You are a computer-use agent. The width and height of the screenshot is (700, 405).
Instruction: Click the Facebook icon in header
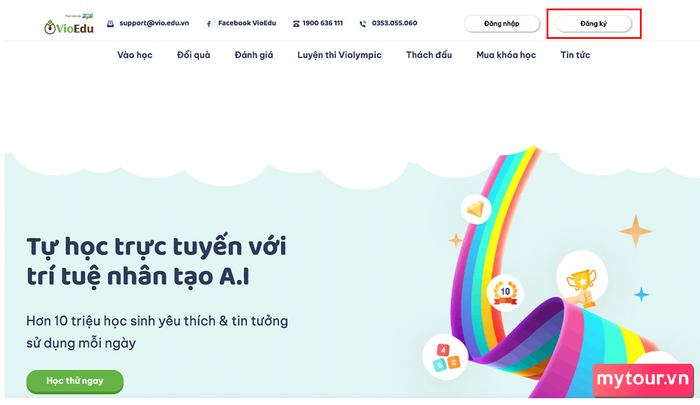[208, 24]
